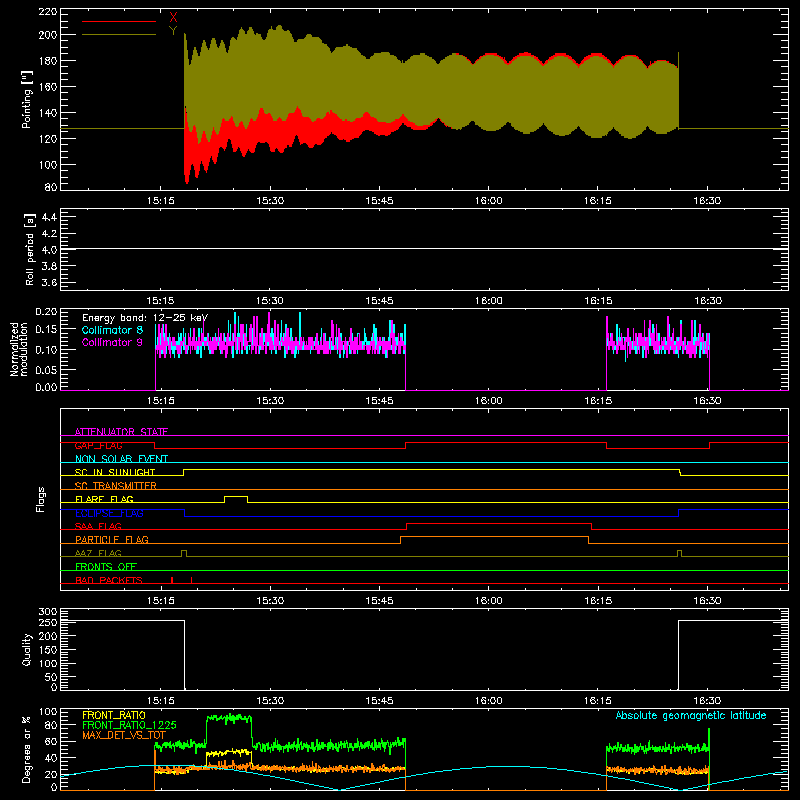Click the SC_TRANSMITTER flag label
800x800 pixels.
[115, 486]
